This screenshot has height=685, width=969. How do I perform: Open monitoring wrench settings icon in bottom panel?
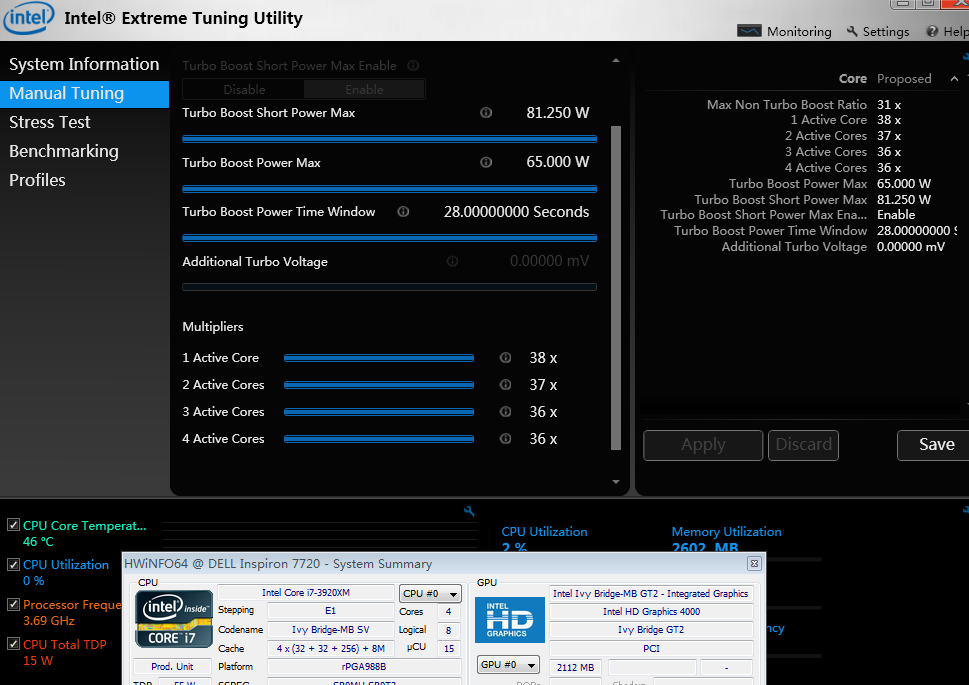coord(469,511)
